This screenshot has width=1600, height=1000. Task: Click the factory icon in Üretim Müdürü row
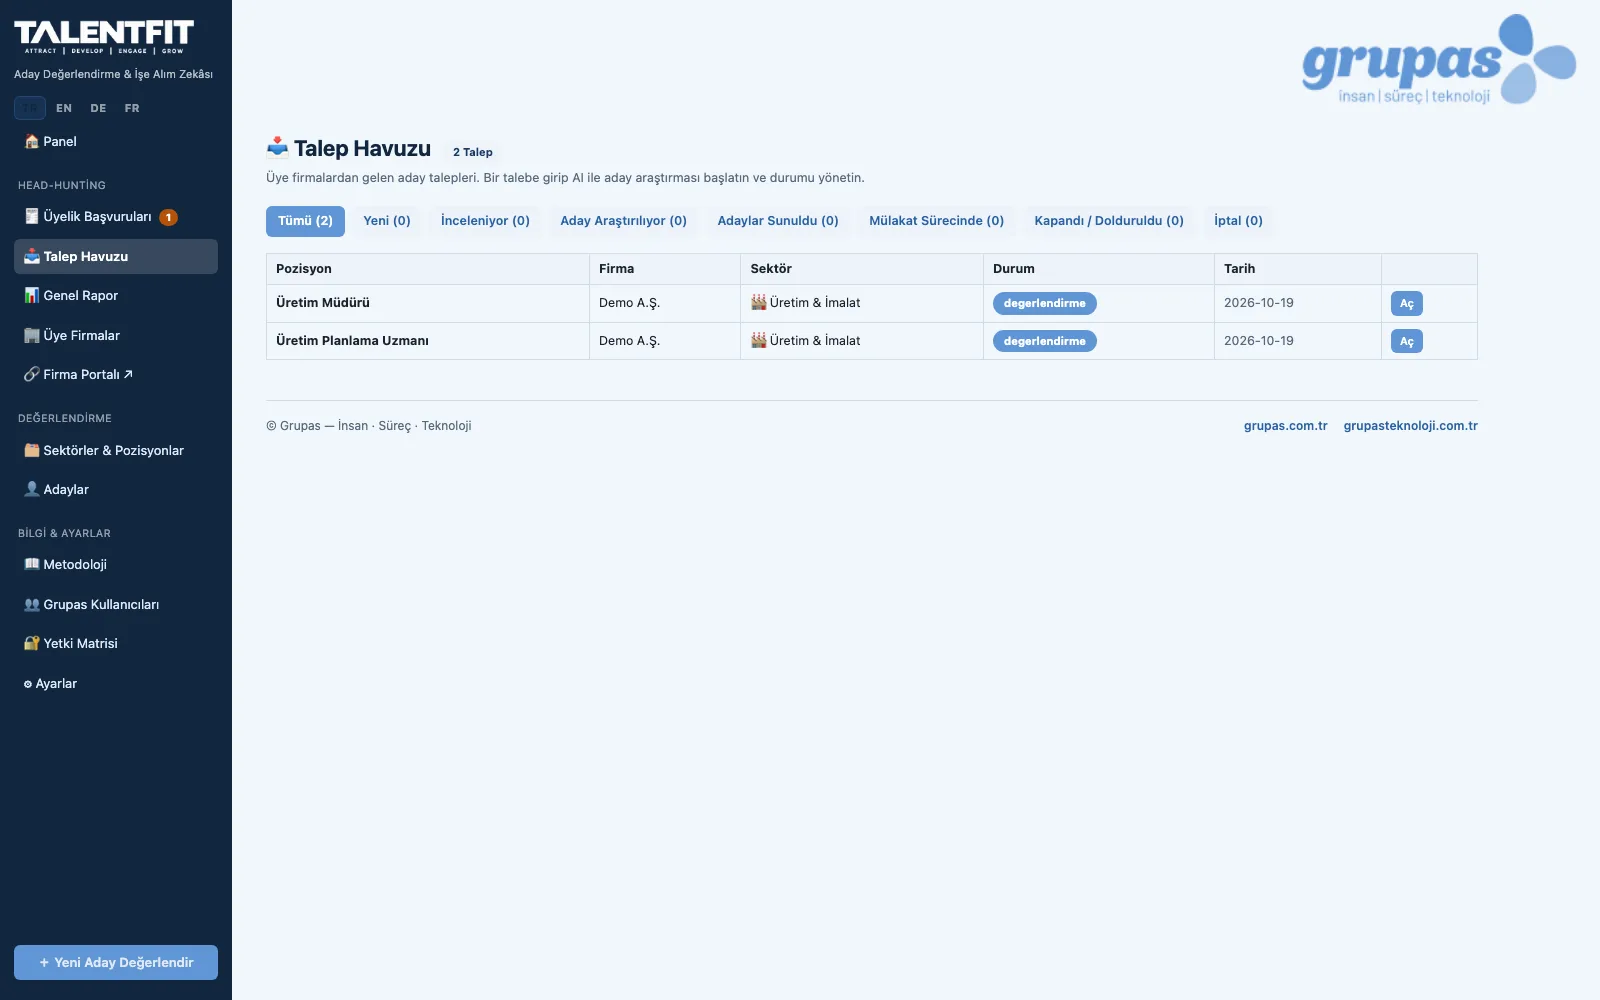(759, 303)
